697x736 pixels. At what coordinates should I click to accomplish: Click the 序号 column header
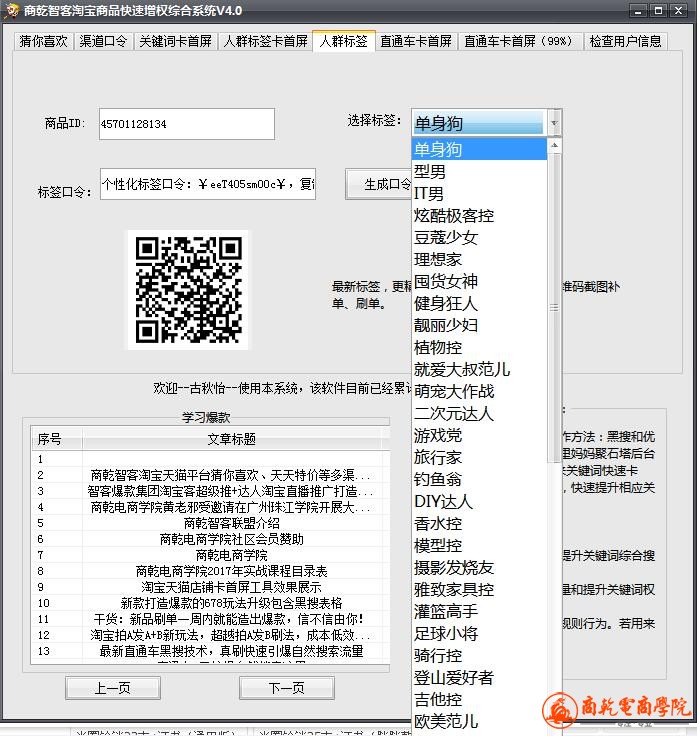[56, 439]
